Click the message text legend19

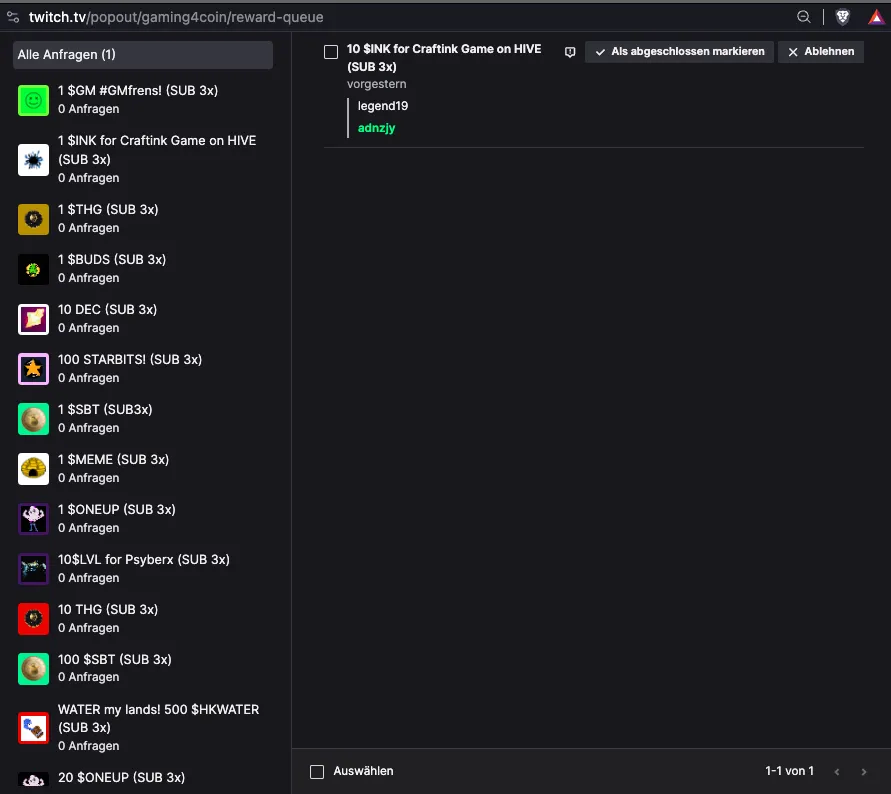(382, 106)
